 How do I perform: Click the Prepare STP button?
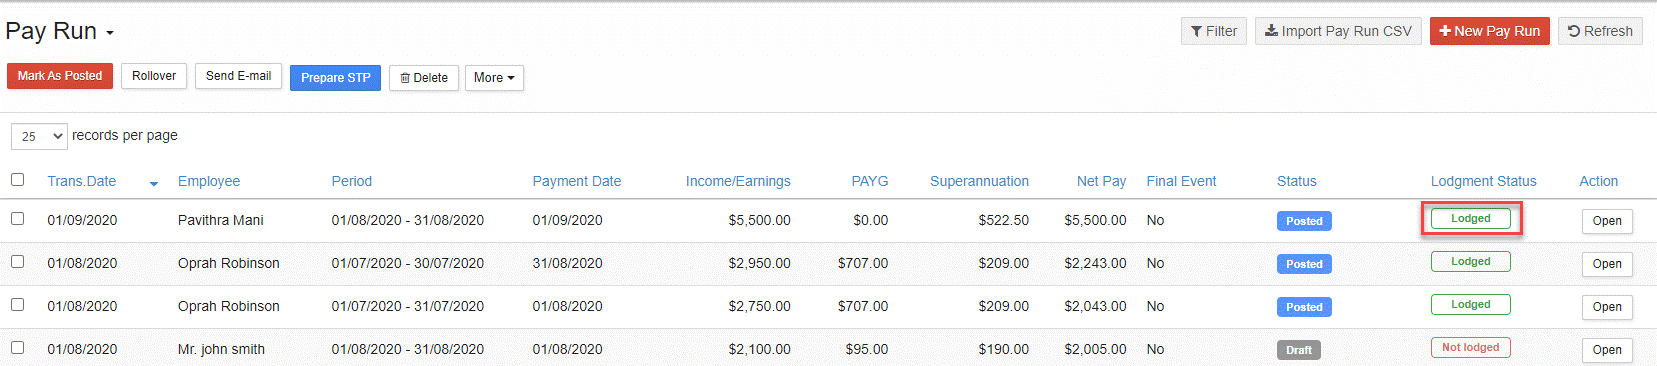(x=335, y=78)
